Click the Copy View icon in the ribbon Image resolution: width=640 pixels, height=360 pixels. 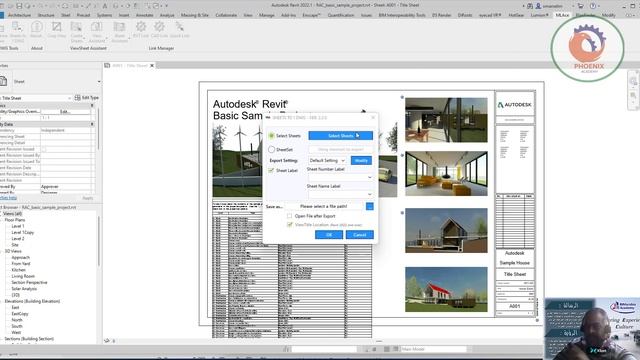click(x=56, y=27)
